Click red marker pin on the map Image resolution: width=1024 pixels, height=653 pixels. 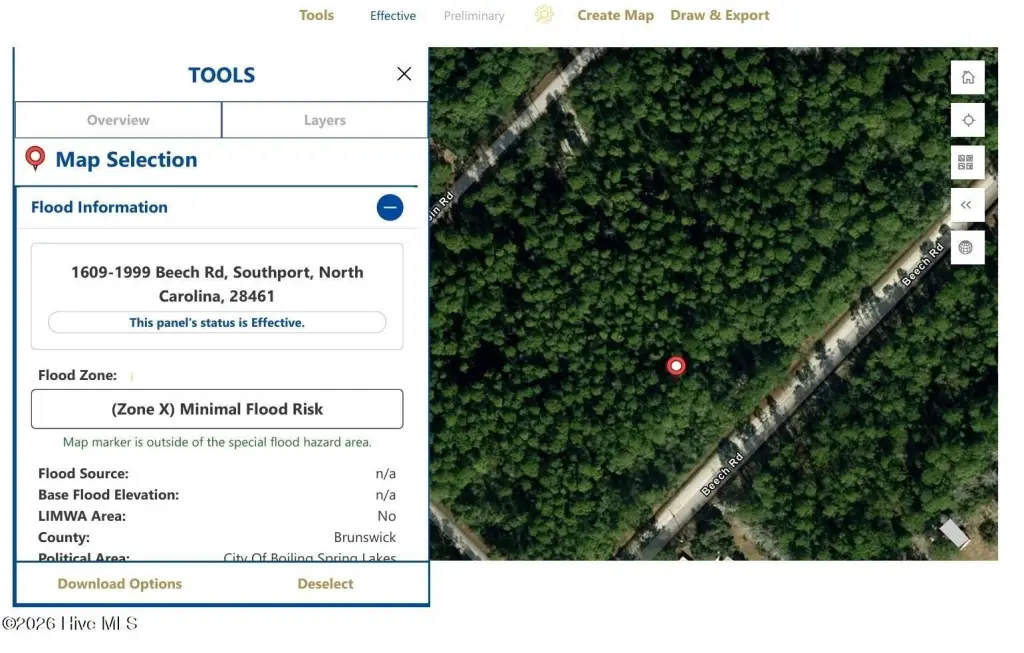[676, 366]
